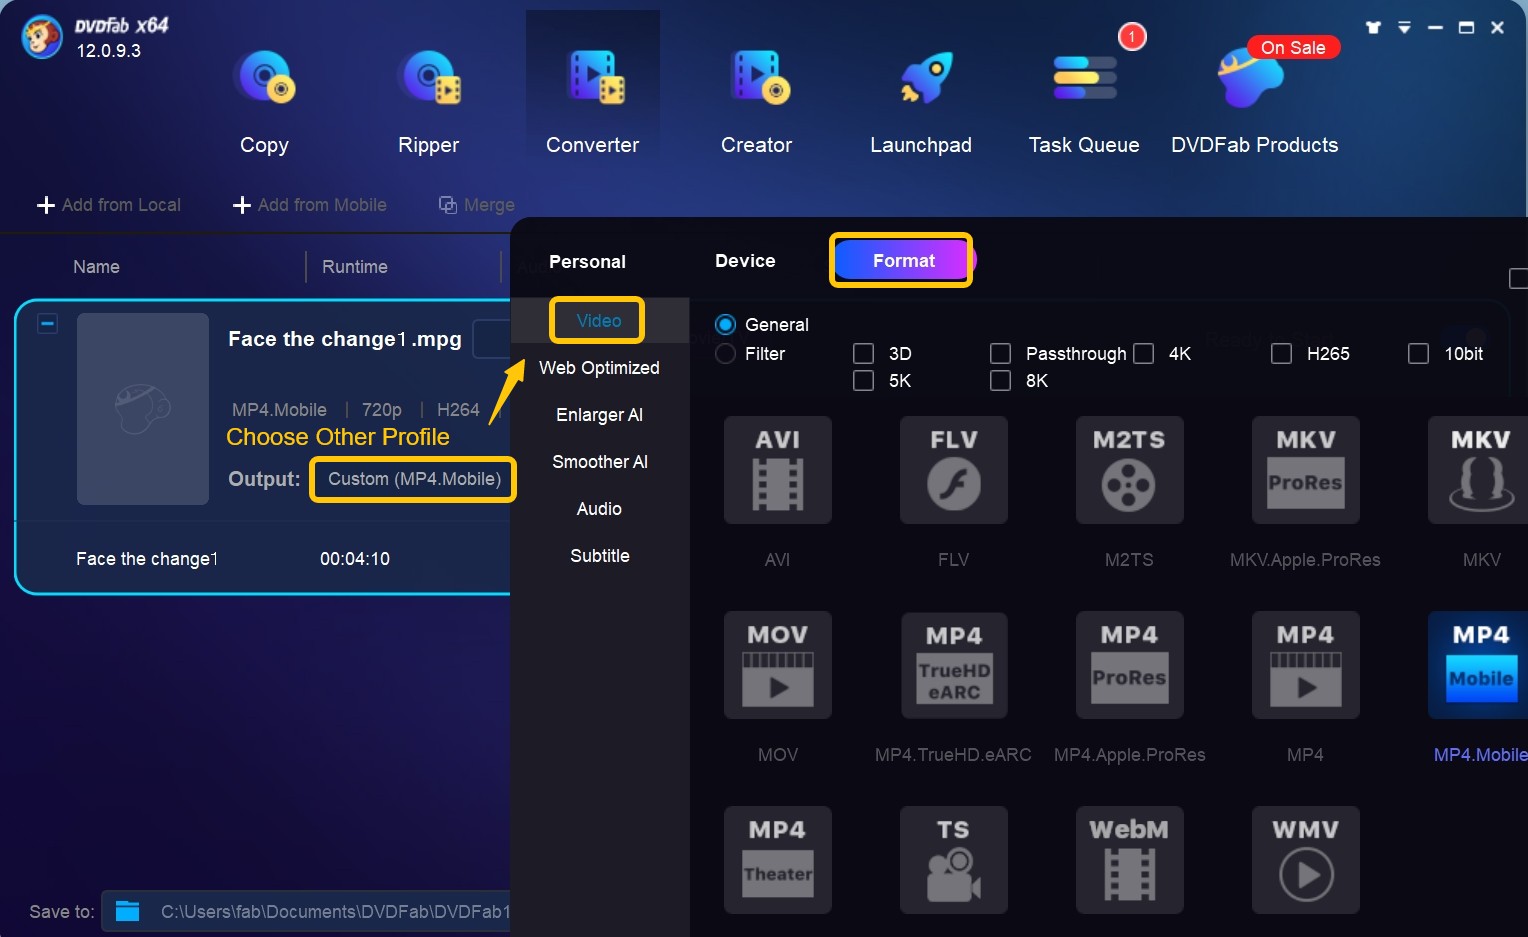The width and height of the screenshot is (1528, 937).
Task: Select the plain MP4 format icon
Action: (1305, 665)
